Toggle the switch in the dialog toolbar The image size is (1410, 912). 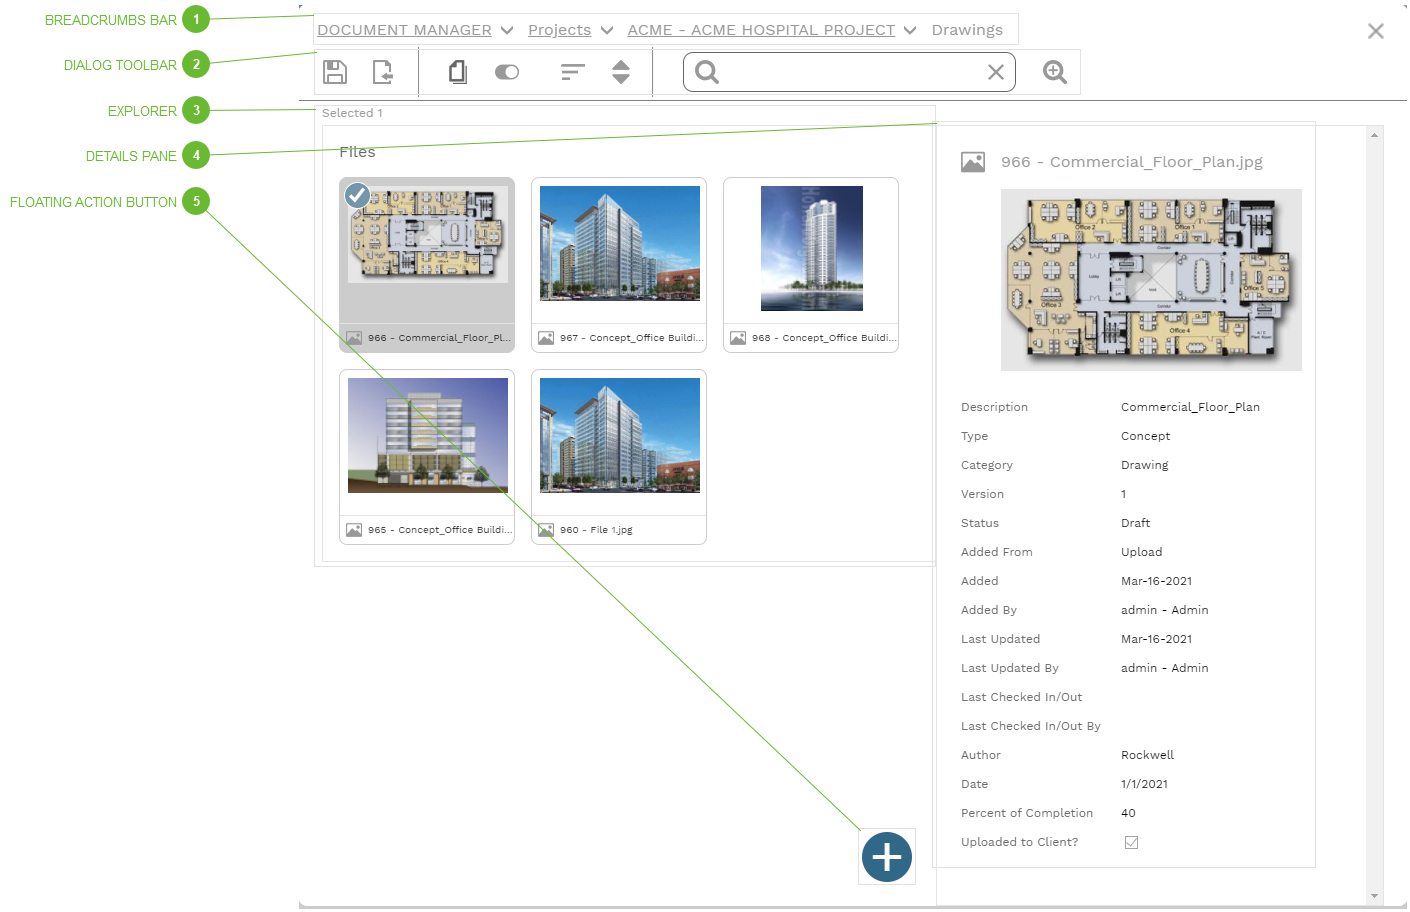pyautogui.click(x=507, y=72)
